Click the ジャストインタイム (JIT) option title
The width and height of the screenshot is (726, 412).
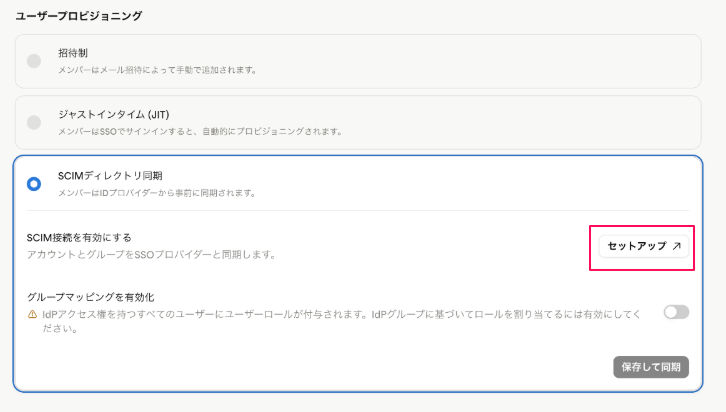click(114, 114)
